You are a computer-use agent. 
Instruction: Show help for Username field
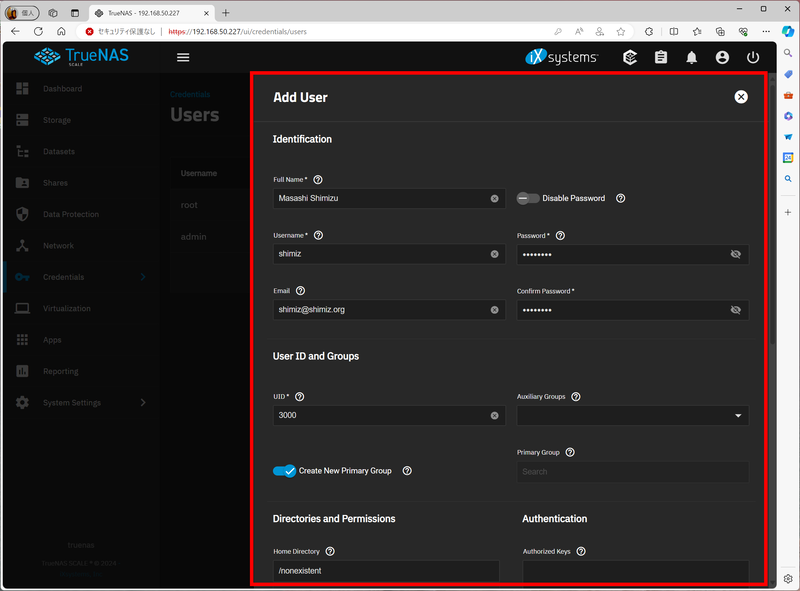(318, 235)
